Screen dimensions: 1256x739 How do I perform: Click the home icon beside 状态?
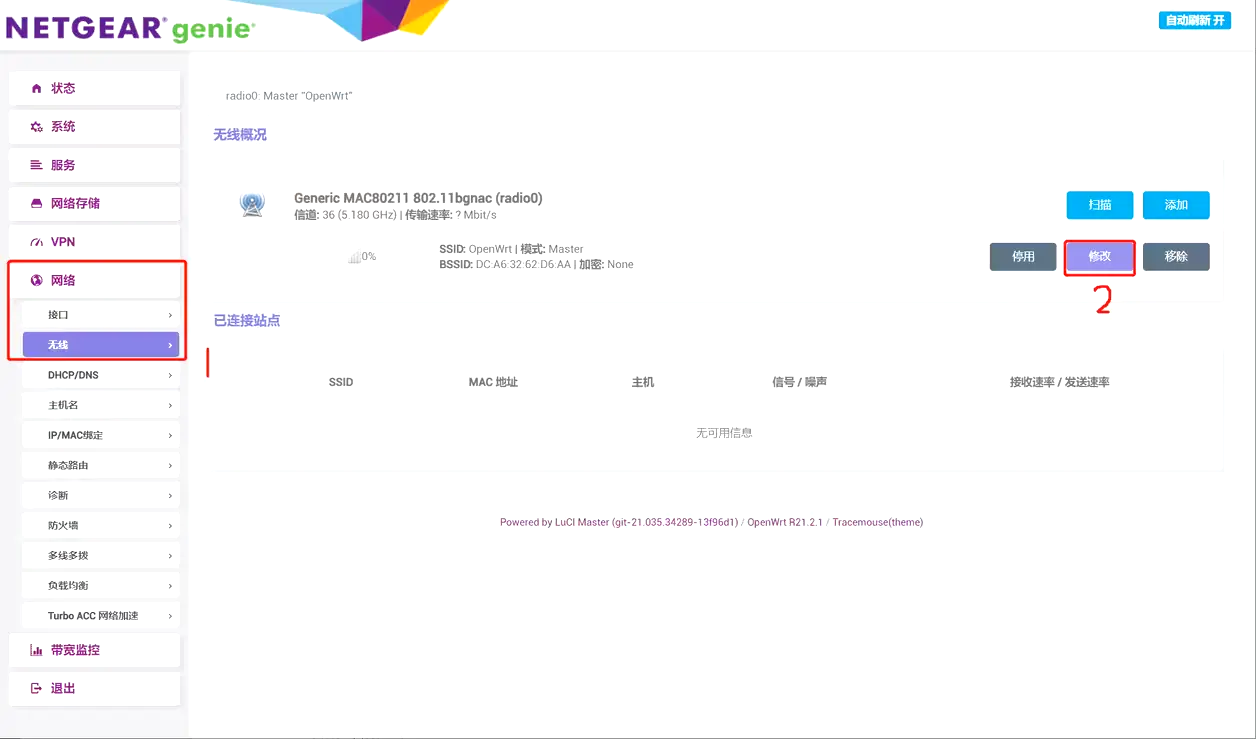(37, 89)
